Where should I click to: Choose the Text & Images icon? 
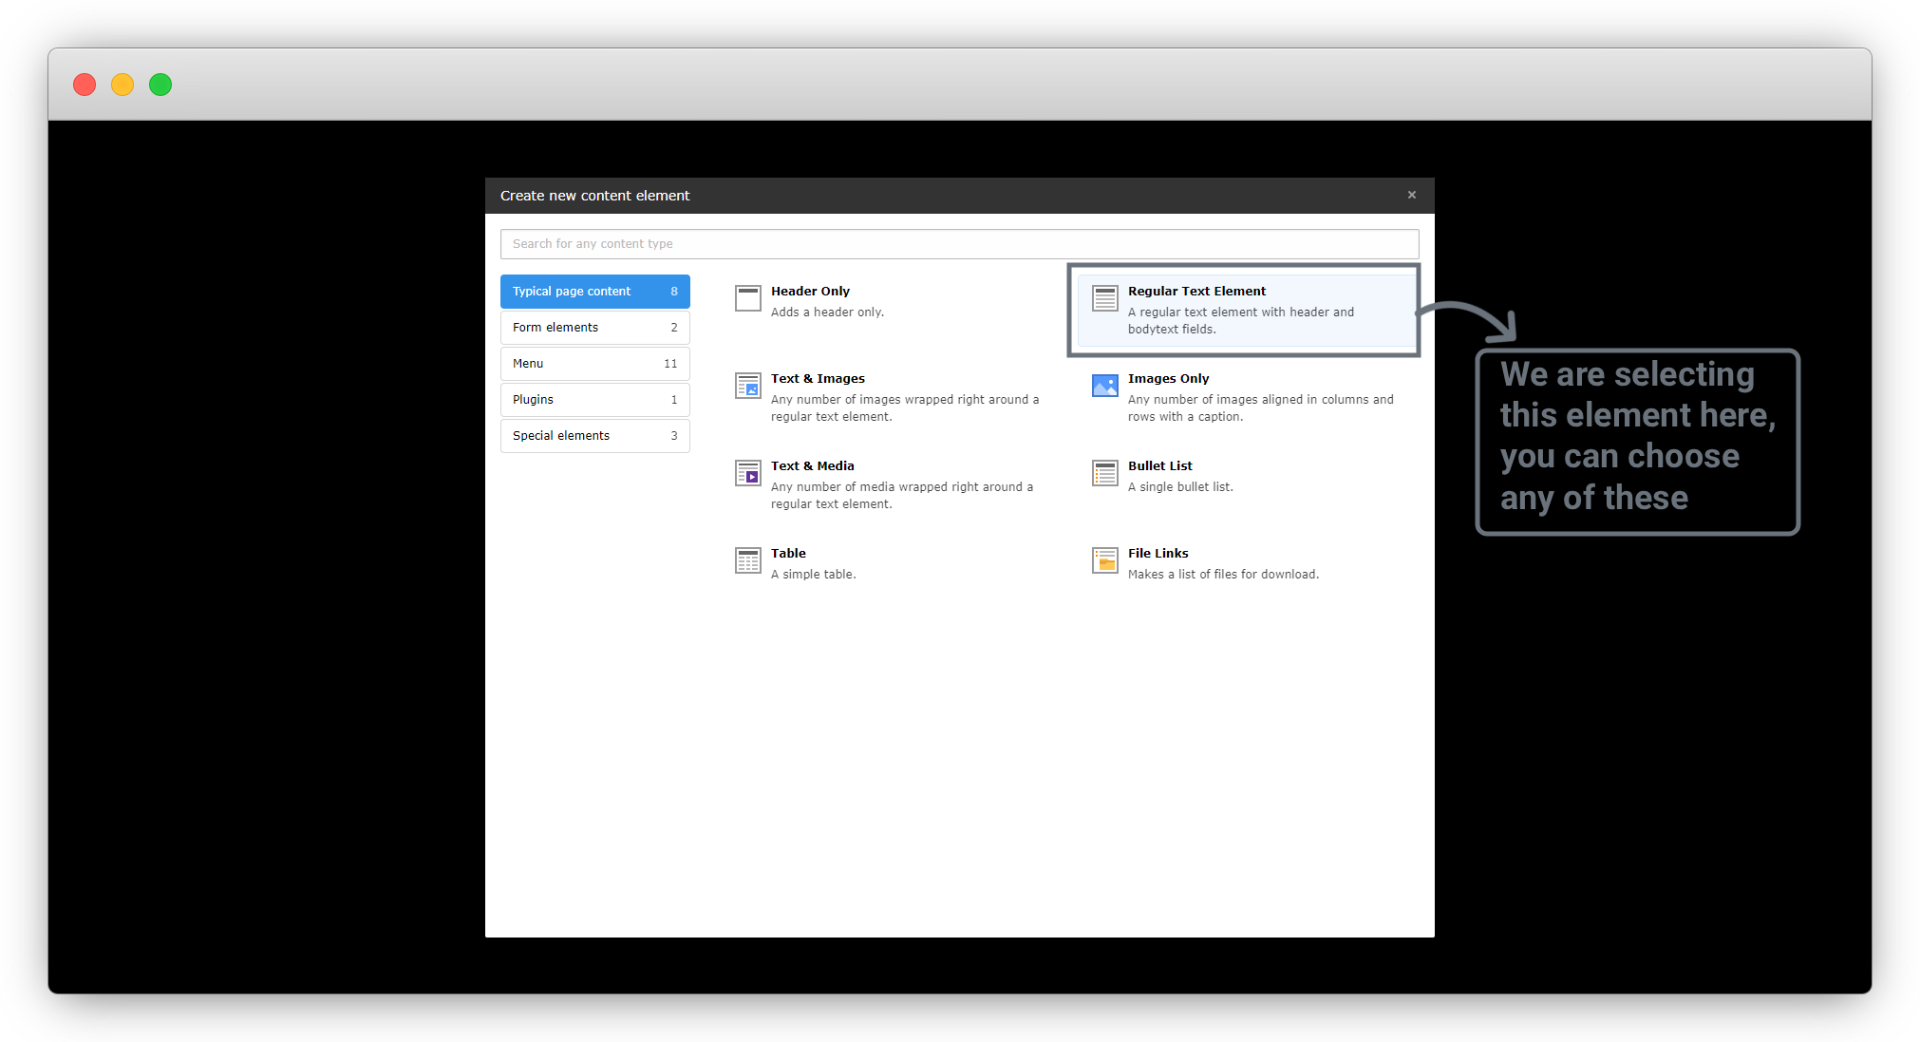748,385
